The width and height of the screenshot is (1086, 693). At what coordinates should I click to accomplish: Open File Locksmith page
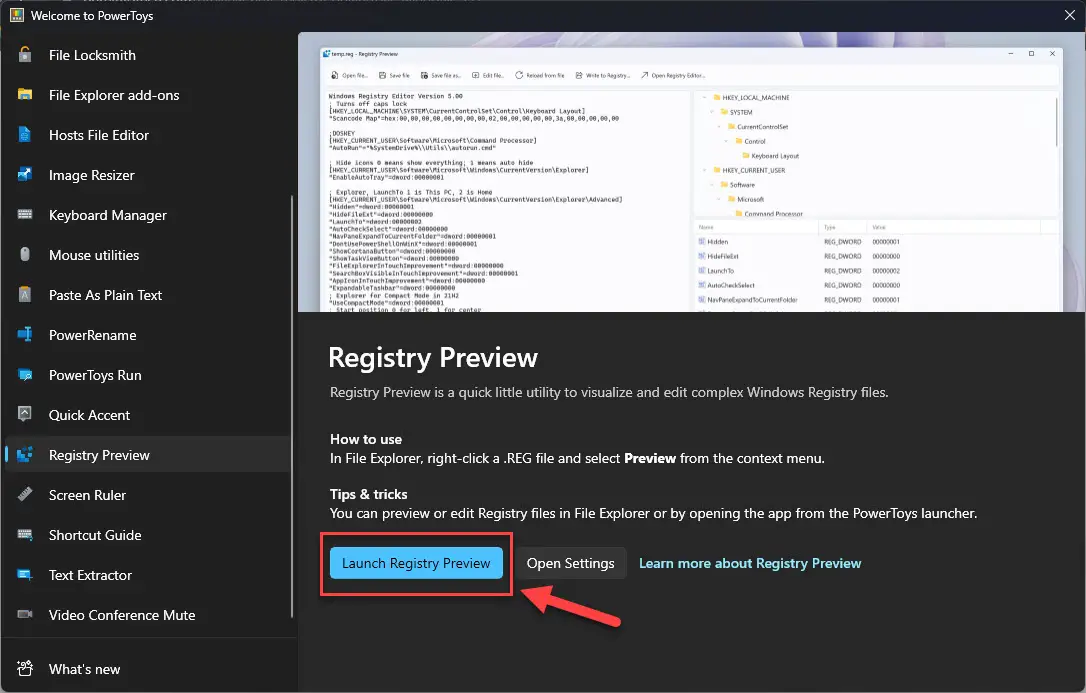point(92,55)
